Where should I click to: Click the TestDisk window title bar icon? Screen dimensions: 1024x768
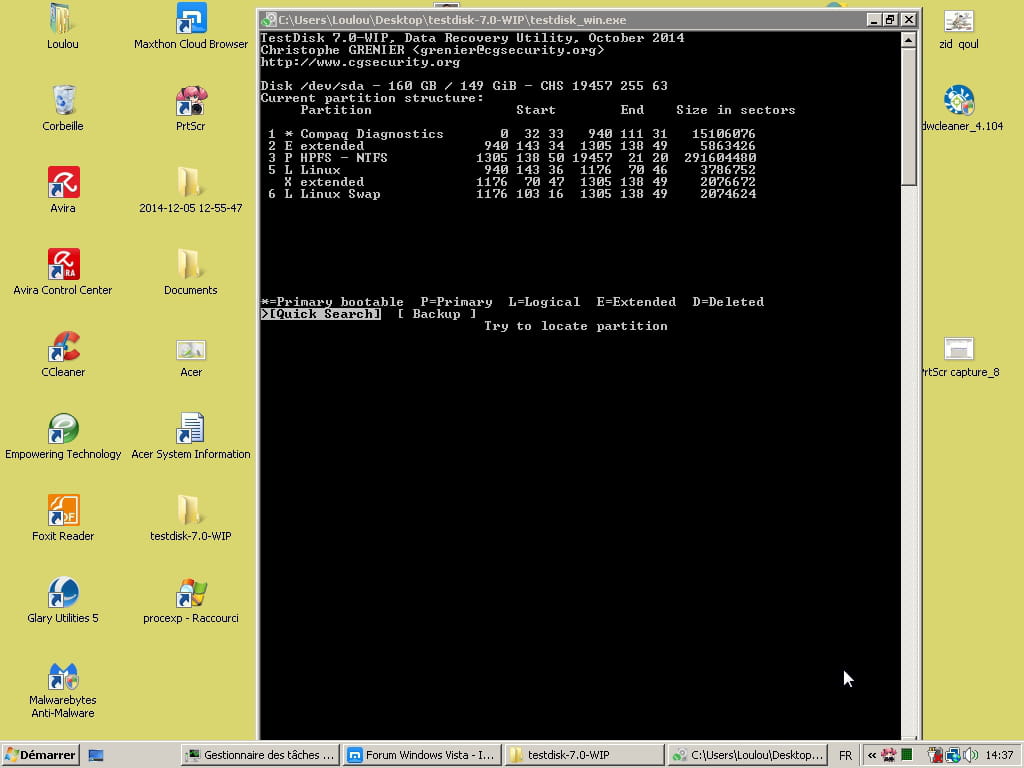(268, 20)
